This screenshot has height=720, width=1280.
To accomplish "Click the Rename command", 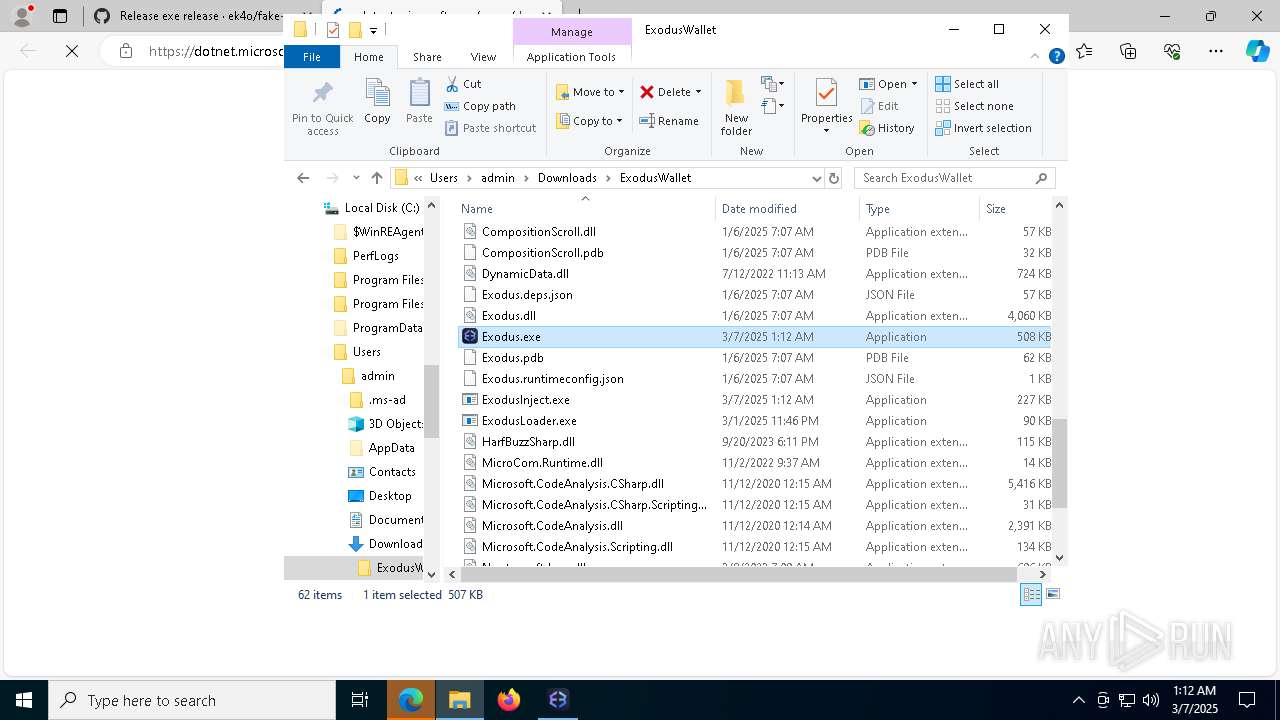I will (x=669, y=121).
